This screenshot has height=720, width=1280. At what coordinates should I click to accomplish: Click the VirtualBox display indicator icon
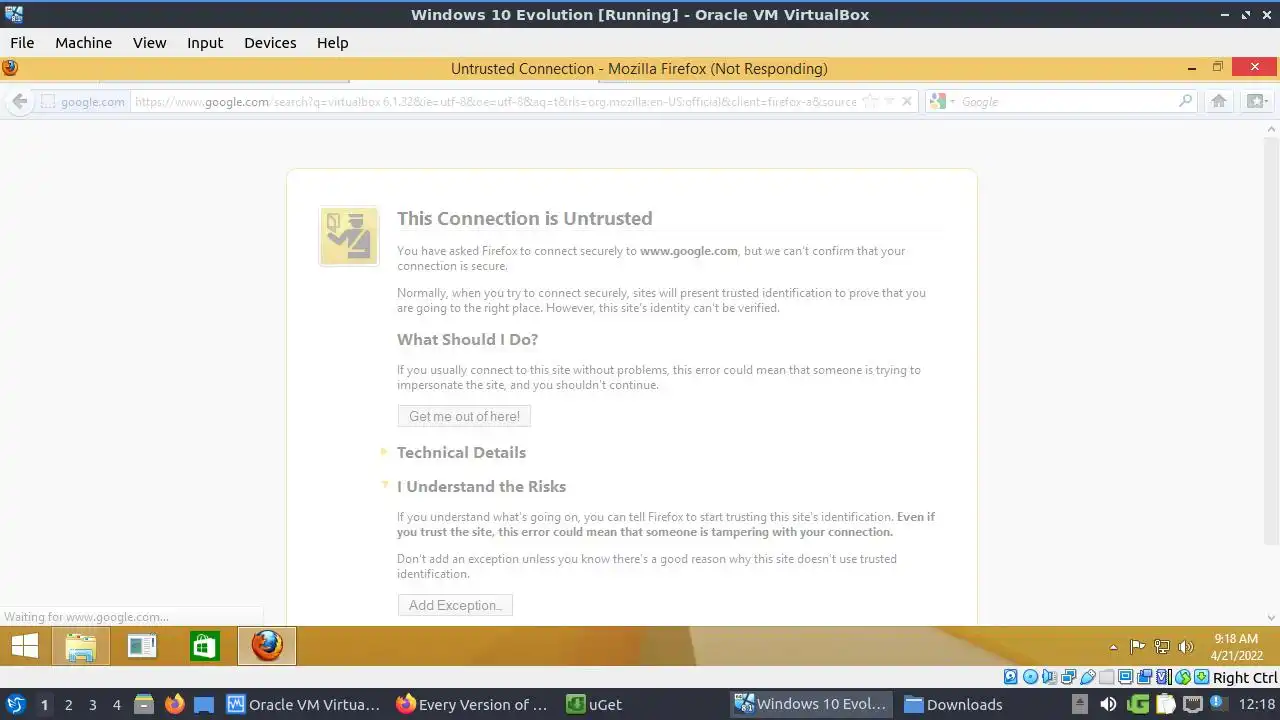[1125, 677]
